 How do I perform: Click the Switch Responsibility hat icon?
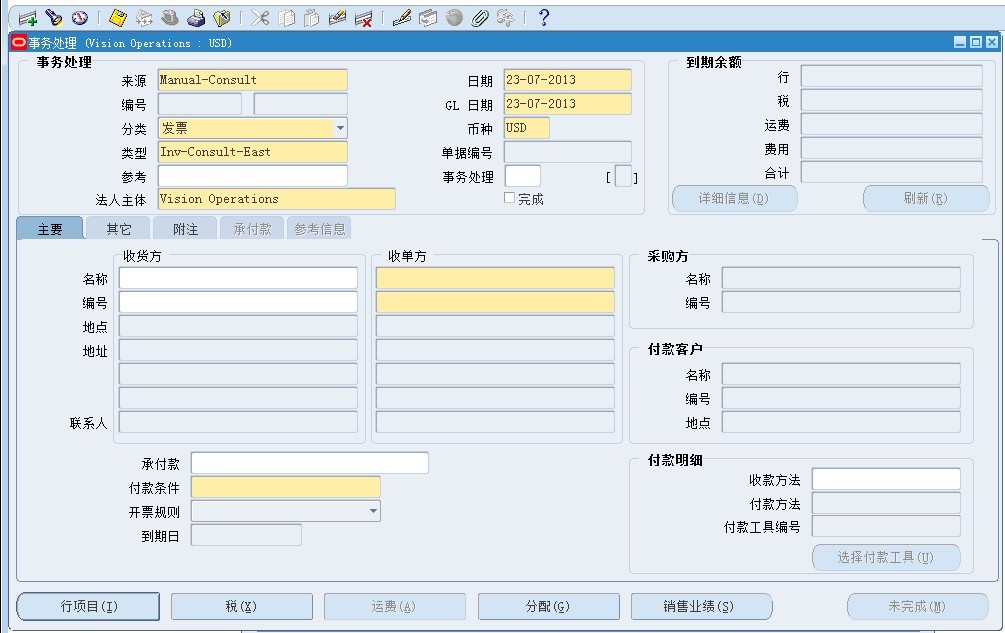tap(170, 18)
